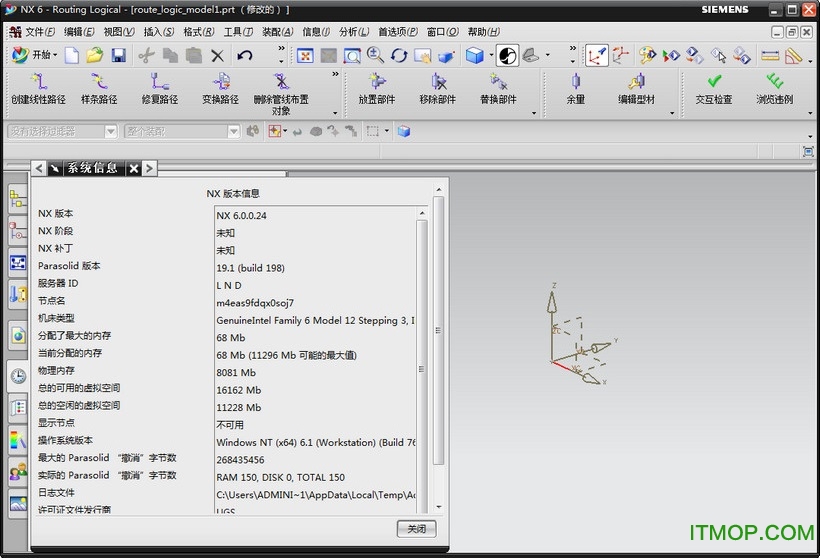Viewport: 820px width, 558px height.
Task: Click 移除部件 tool
Action: 438,89
